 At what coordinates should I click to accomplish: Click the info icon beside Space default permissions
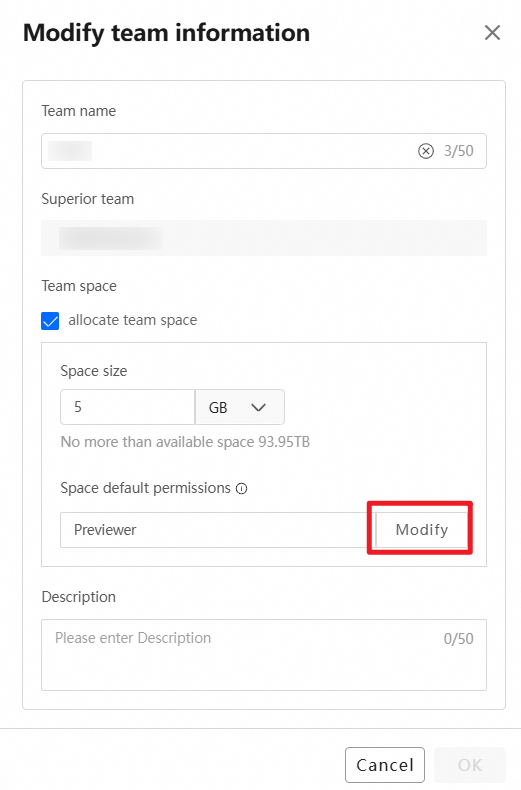coord(242,489)
